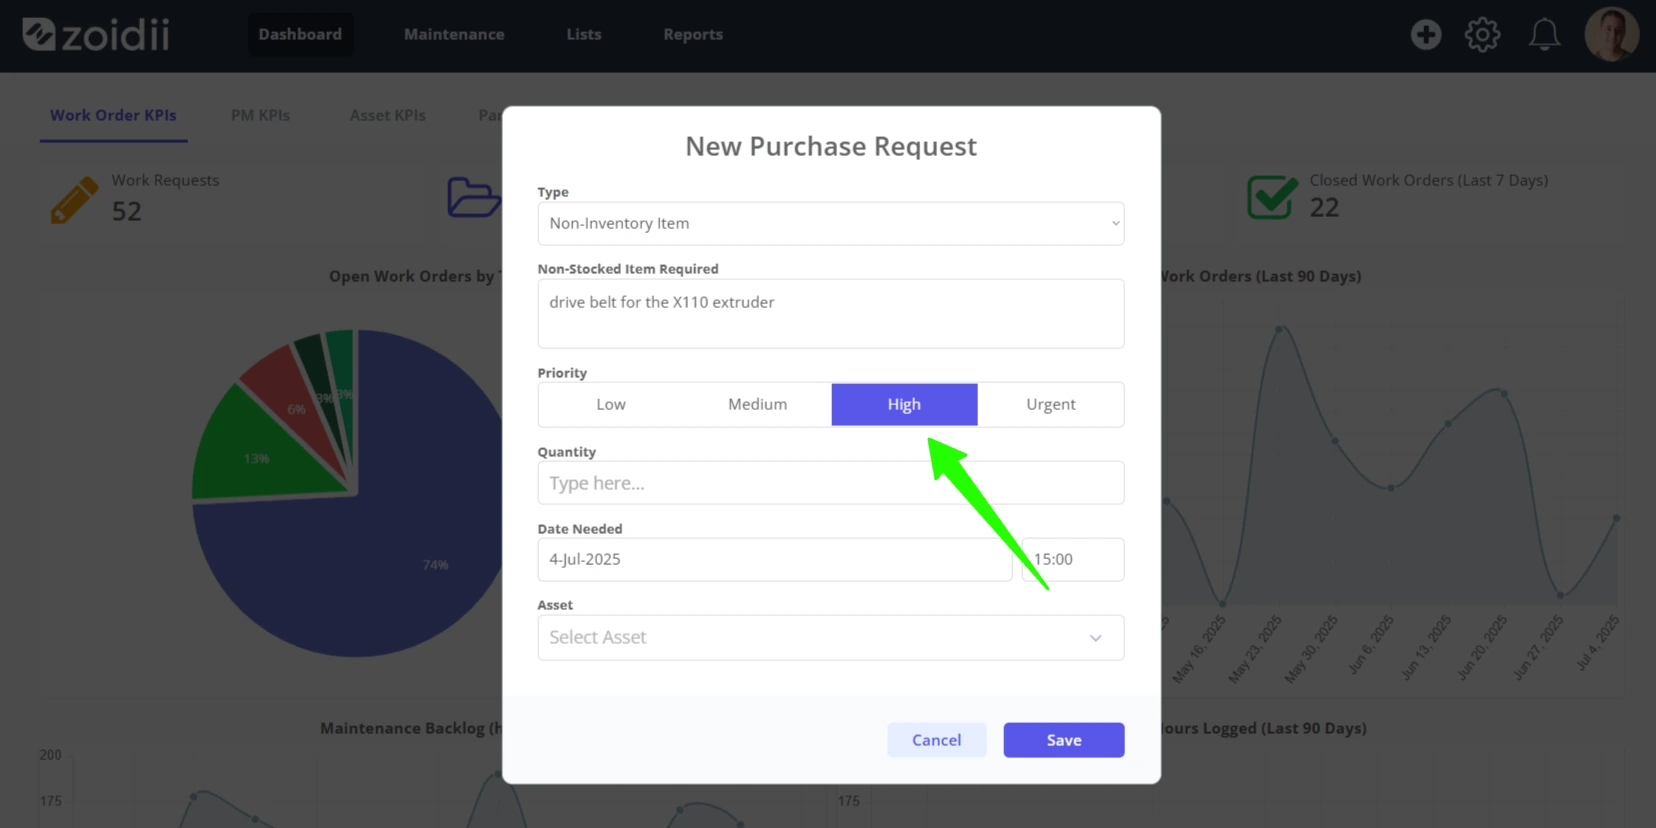1656x828 pixels.
Task: Click the Closed Work Orders count 22
Action: (1324, 207)
